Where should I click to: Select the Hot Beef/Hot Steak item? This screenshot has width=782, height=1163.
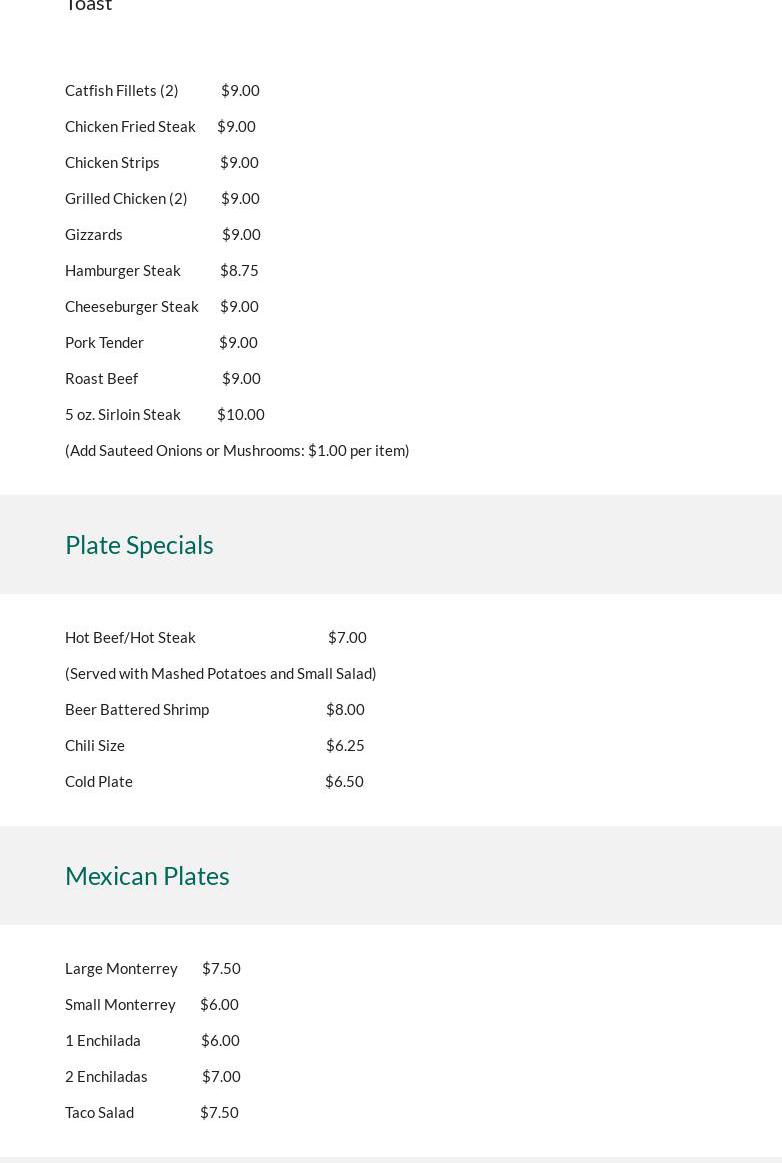[130, 638]
